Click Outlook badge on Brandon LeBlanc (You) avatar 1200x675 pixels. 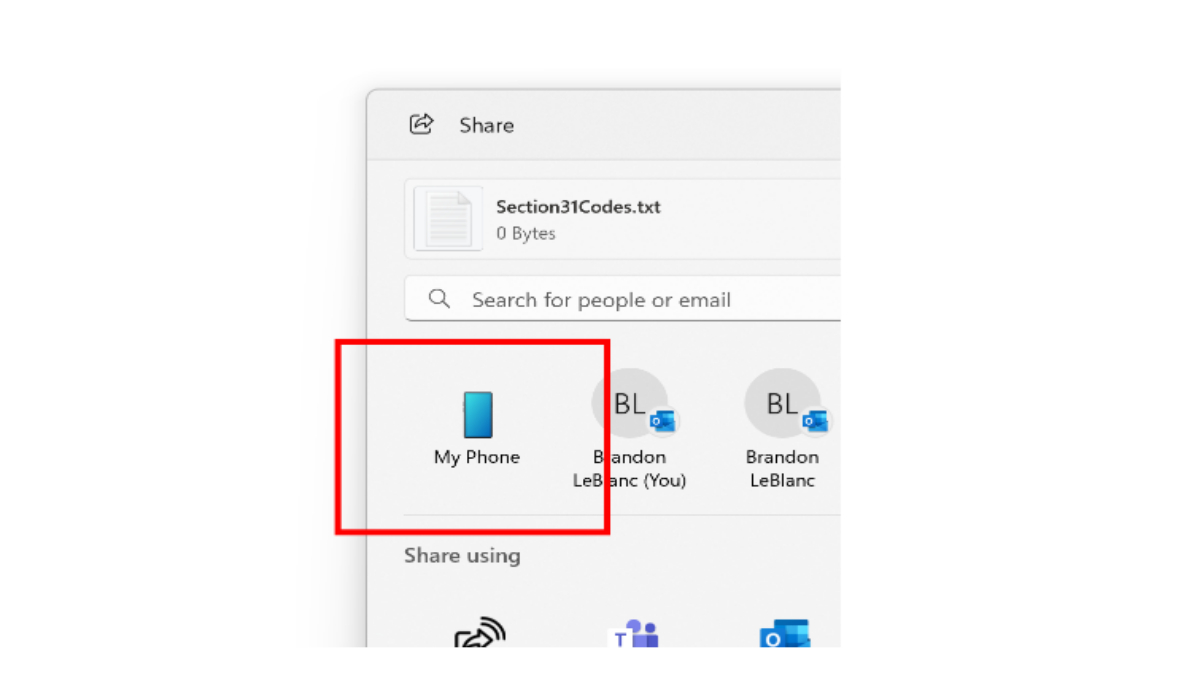[661, 421]
